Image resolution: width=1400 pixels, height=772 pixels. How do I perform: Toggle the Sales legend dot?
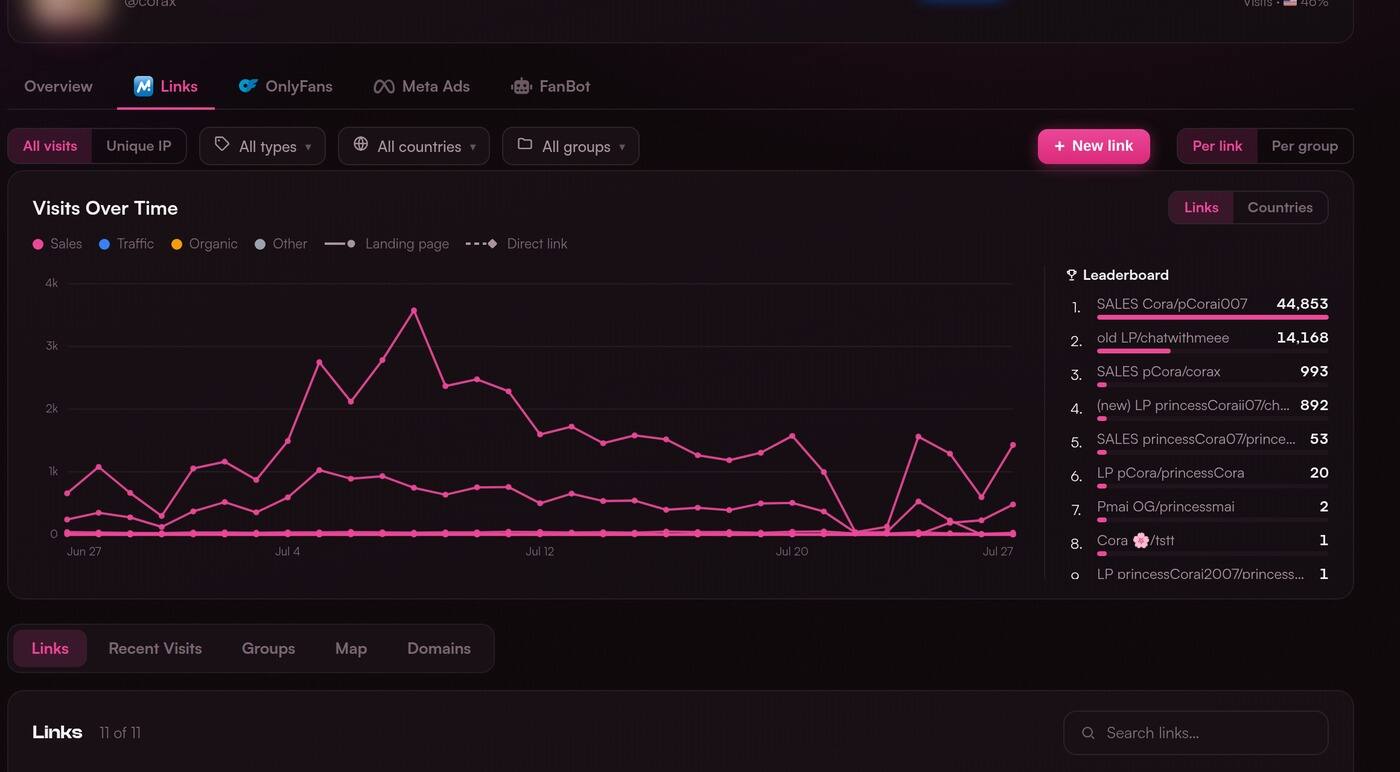[x=38, y=244]
